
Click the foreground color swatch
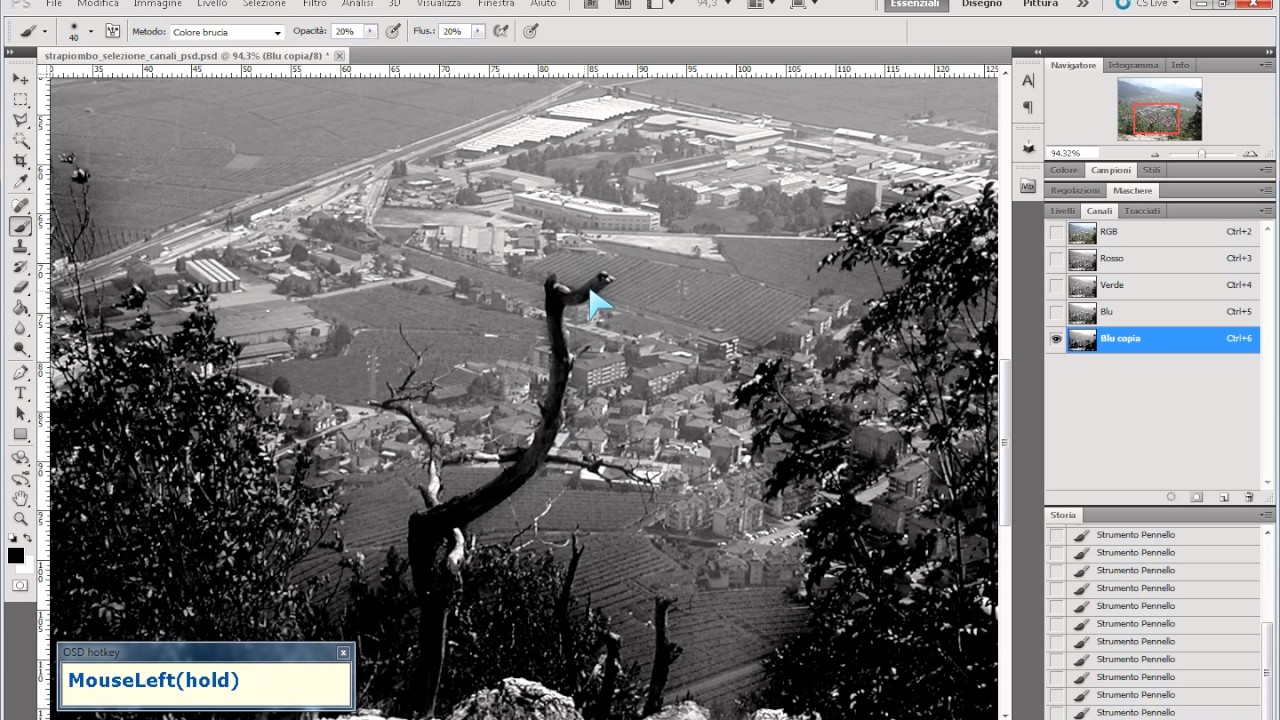(x=16, y=556)
